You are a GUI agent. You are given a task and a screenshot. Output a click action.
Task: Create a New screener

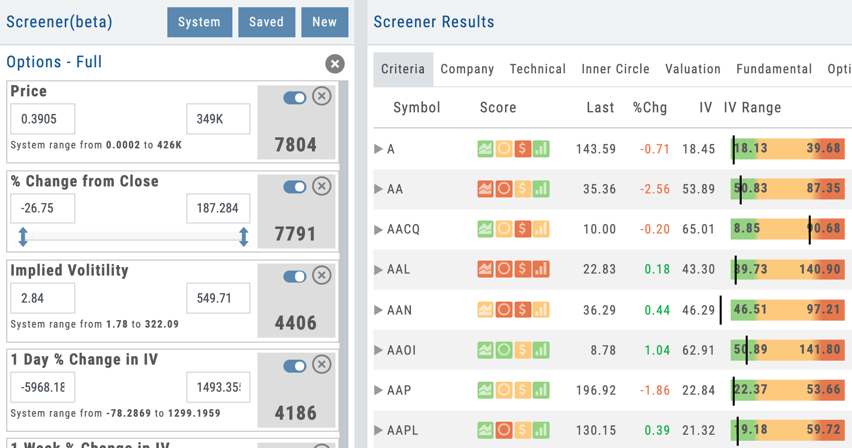(x=324, y=22)
